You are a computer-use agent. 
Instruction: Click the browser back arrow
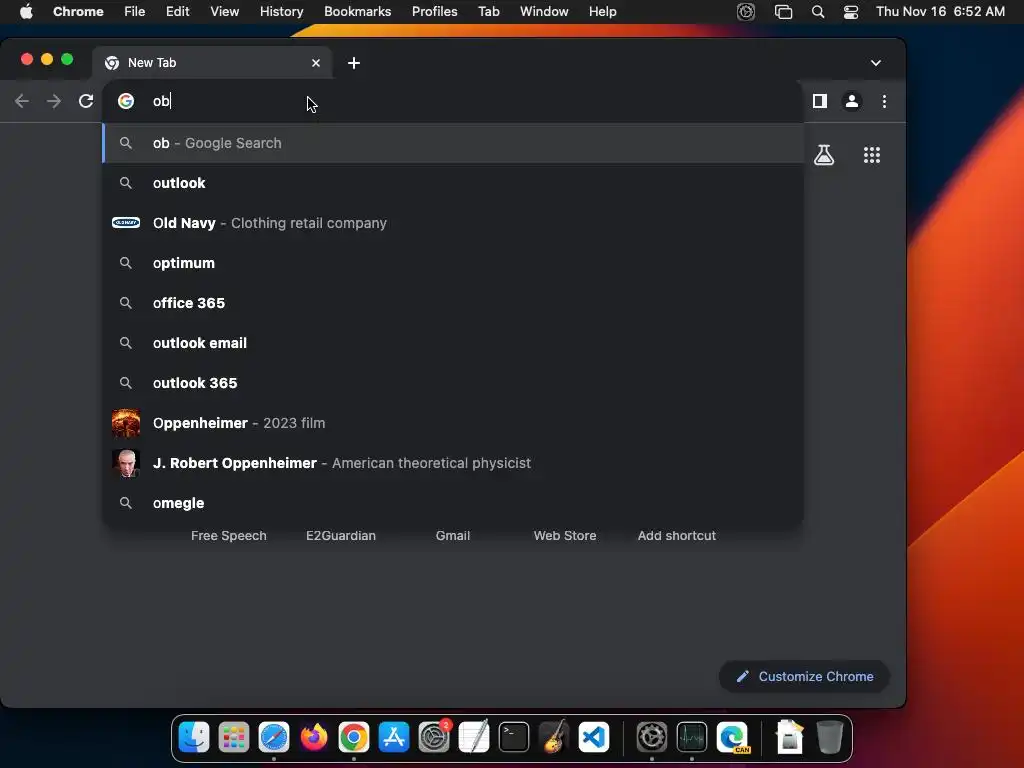(x=22, y=101)
